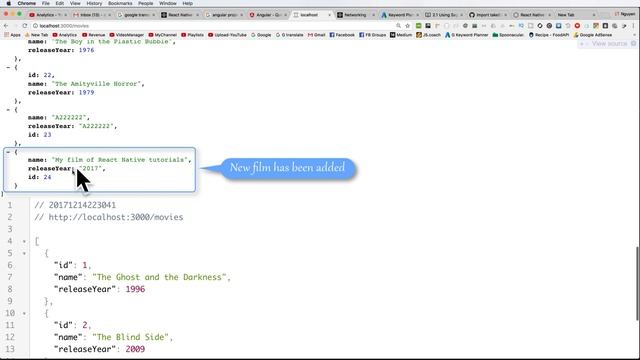Open the Apple menu
The height and width of the screenshot is (360, 640).
[9, 3]
